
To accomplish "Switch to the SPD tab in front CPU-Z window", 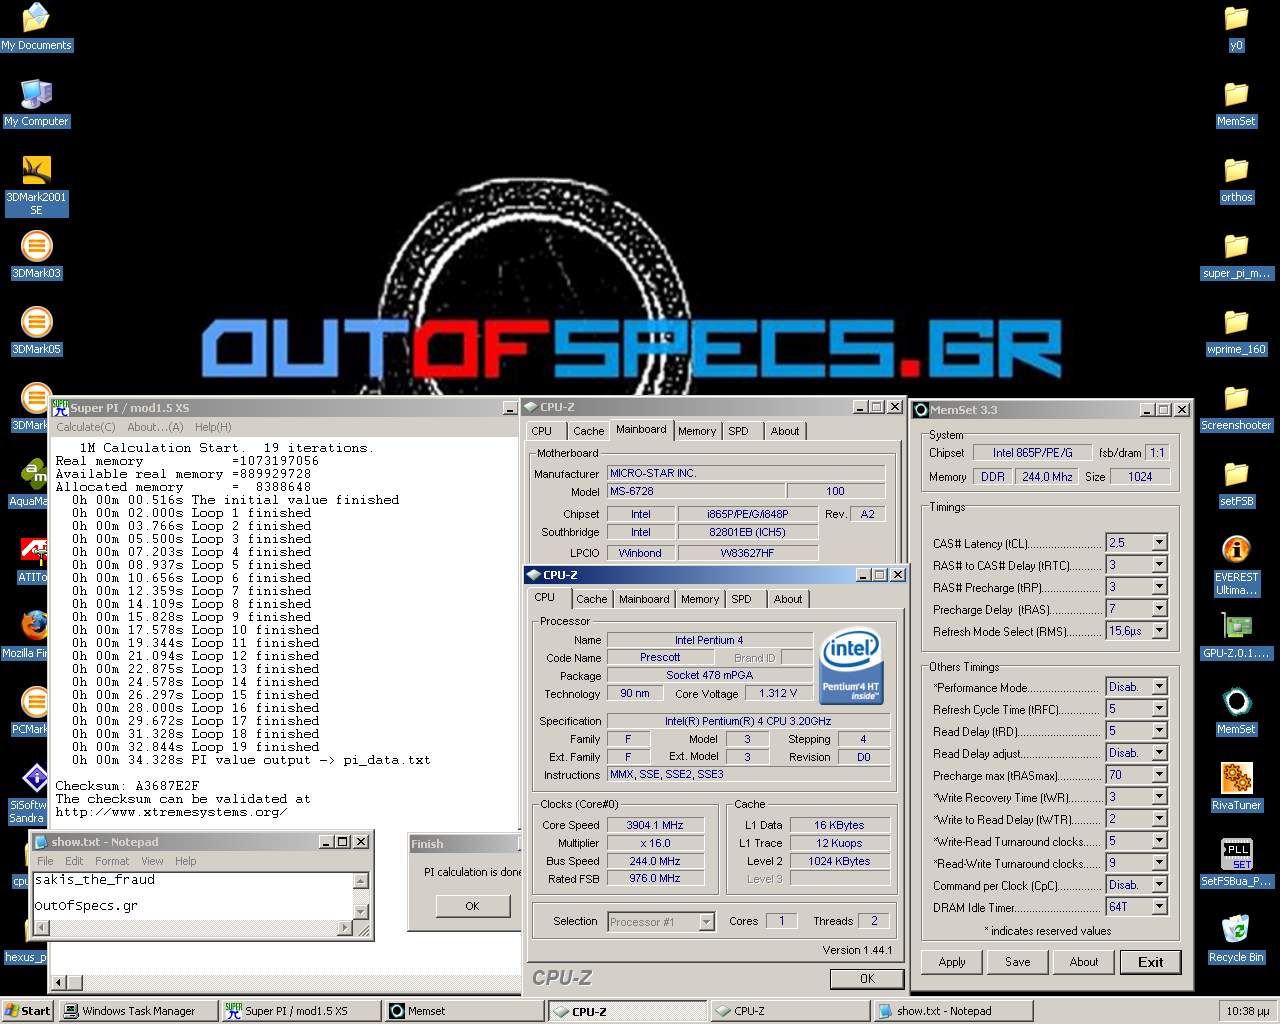I will 741,599.
